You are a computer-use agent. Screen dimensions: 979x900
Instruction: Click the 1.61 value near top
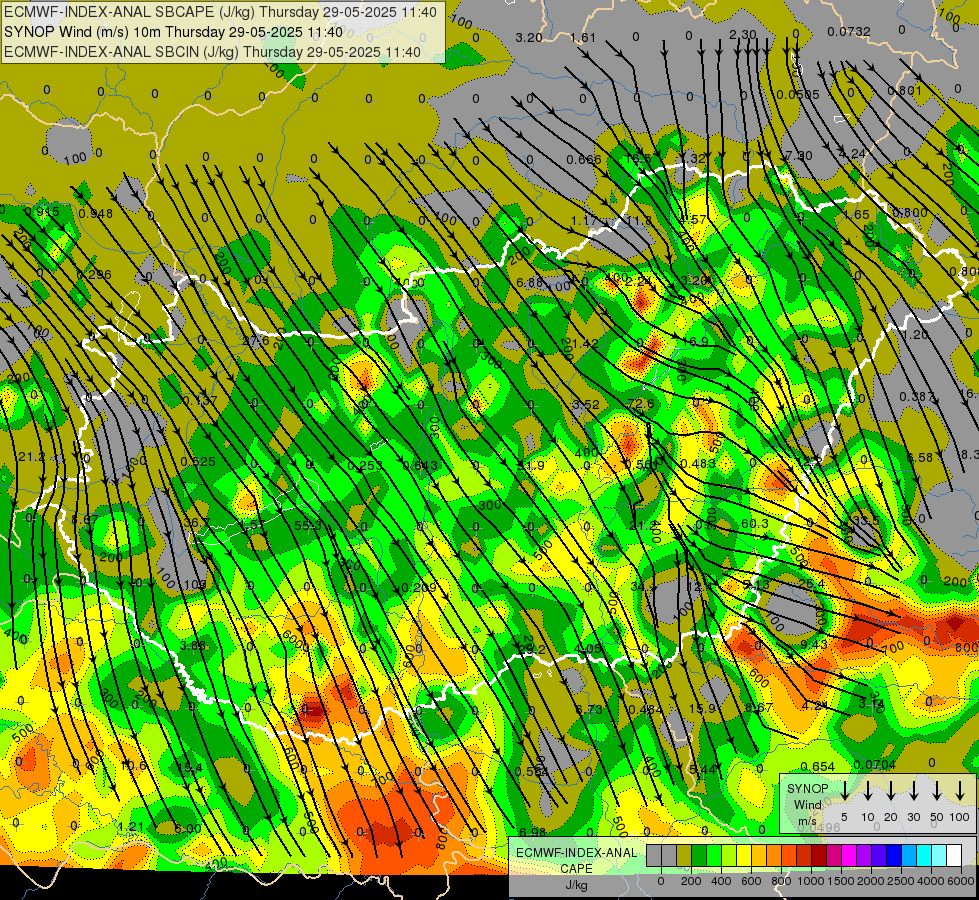(x=583, y=37)
